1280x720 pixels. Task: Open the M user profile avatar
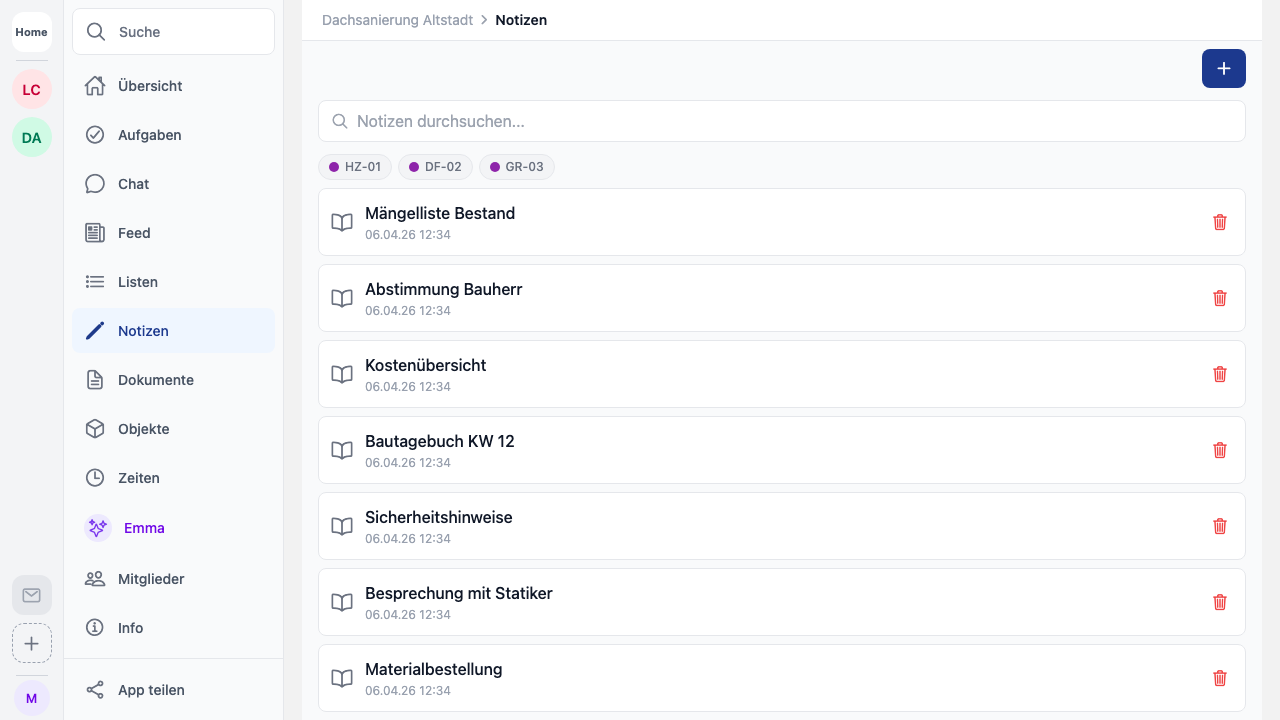coord(32,698)
